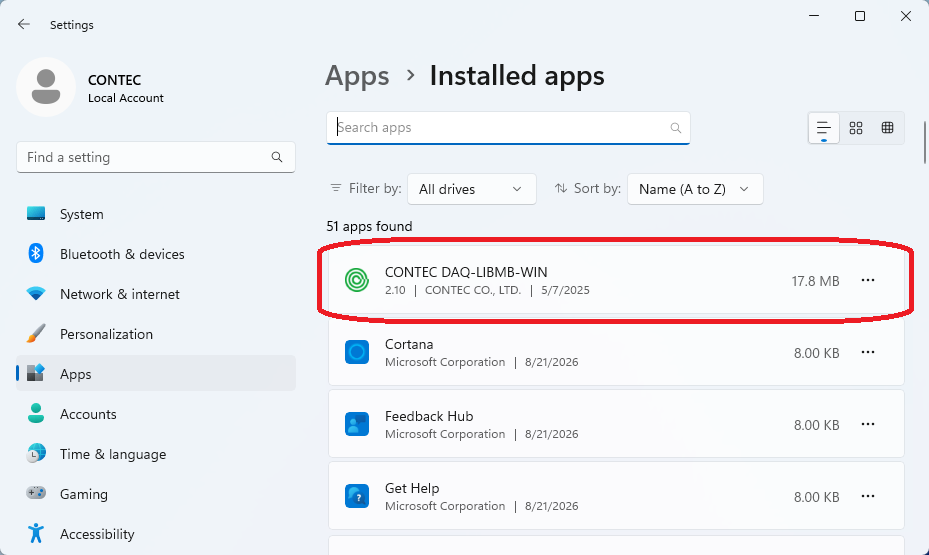Open more options for Get Help
This screenshot has width=929, height=555.
pyautogui.click(x=868, y=496)
